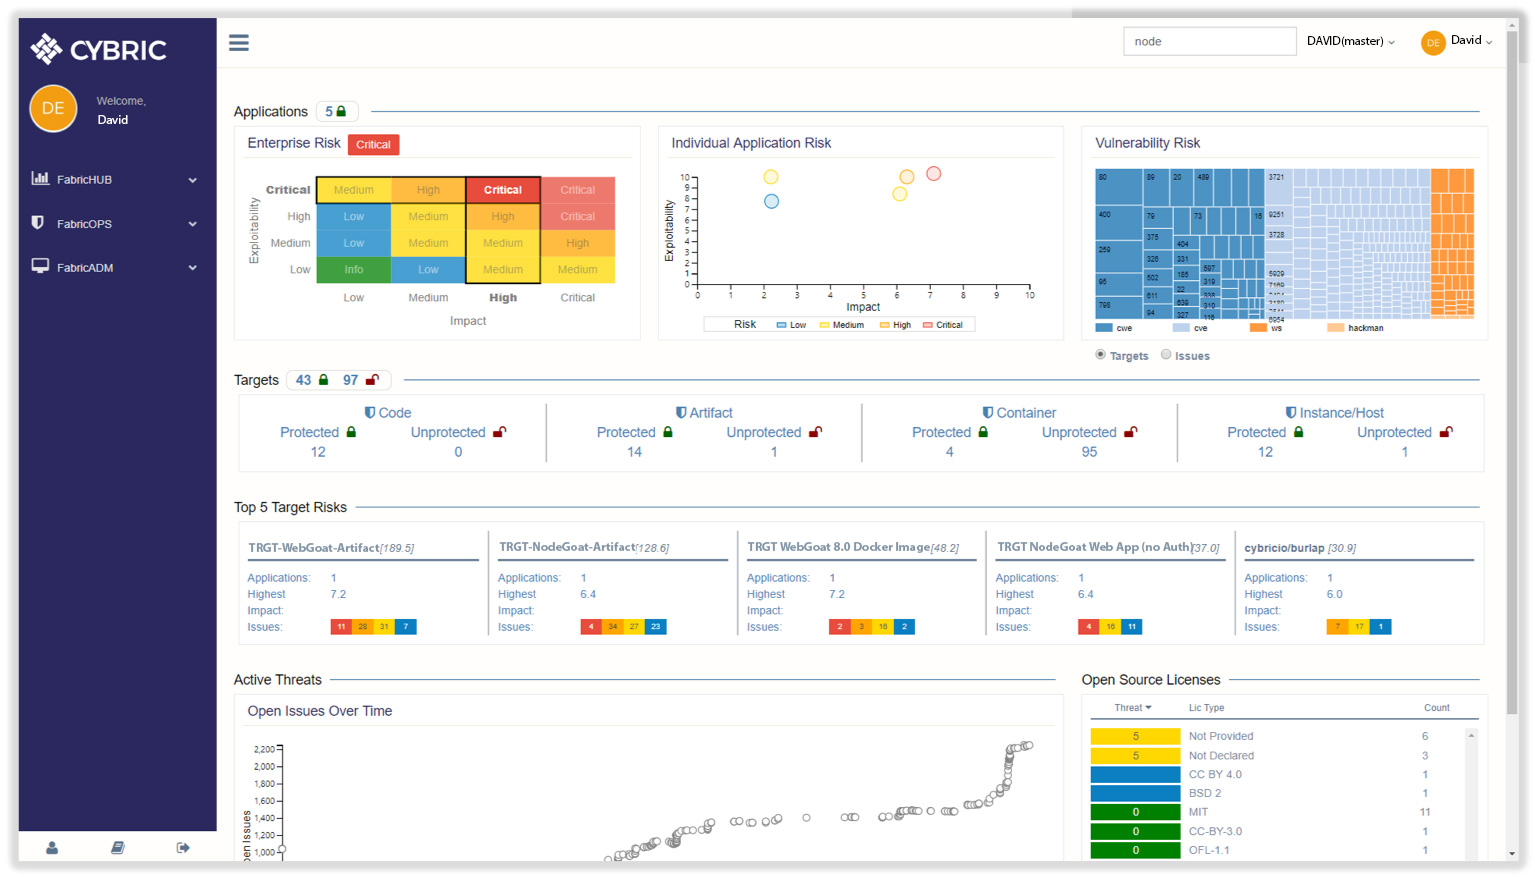Toggle the Code Protected lock filter
1535x877 pixels.
click(x=350, y=431)
